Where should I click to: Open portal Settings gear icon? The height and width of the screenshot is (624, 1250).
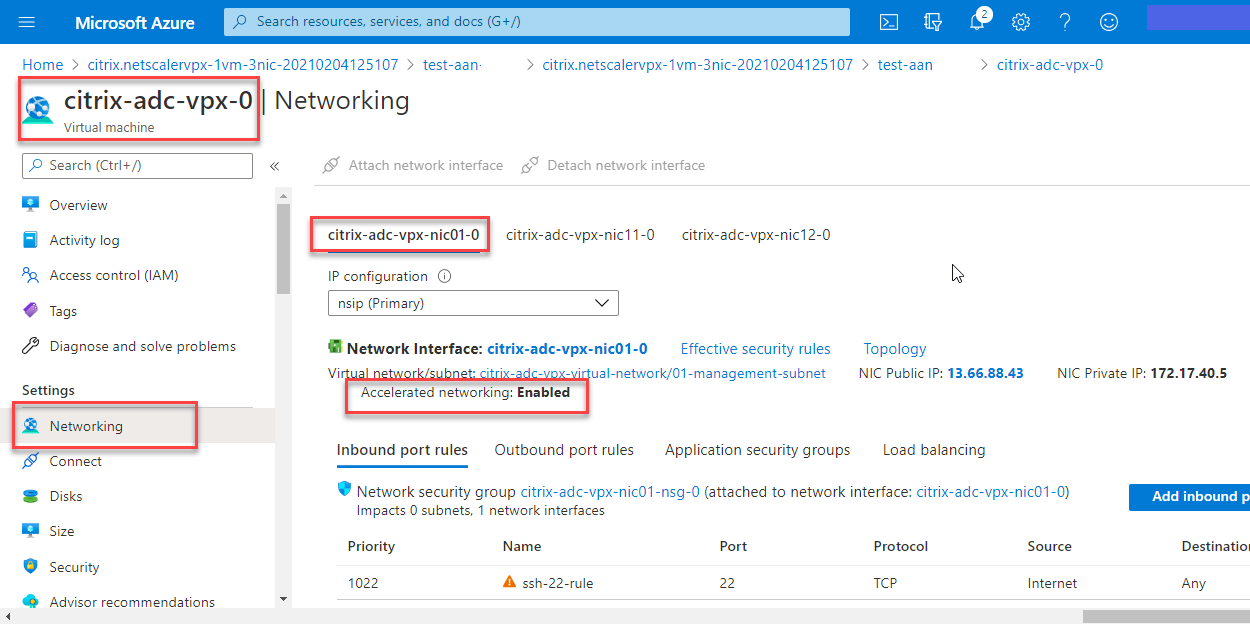tap(1021, 22)
